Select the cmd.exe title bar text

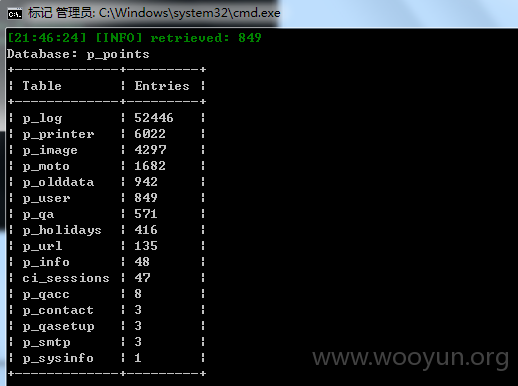pos(154,13)
